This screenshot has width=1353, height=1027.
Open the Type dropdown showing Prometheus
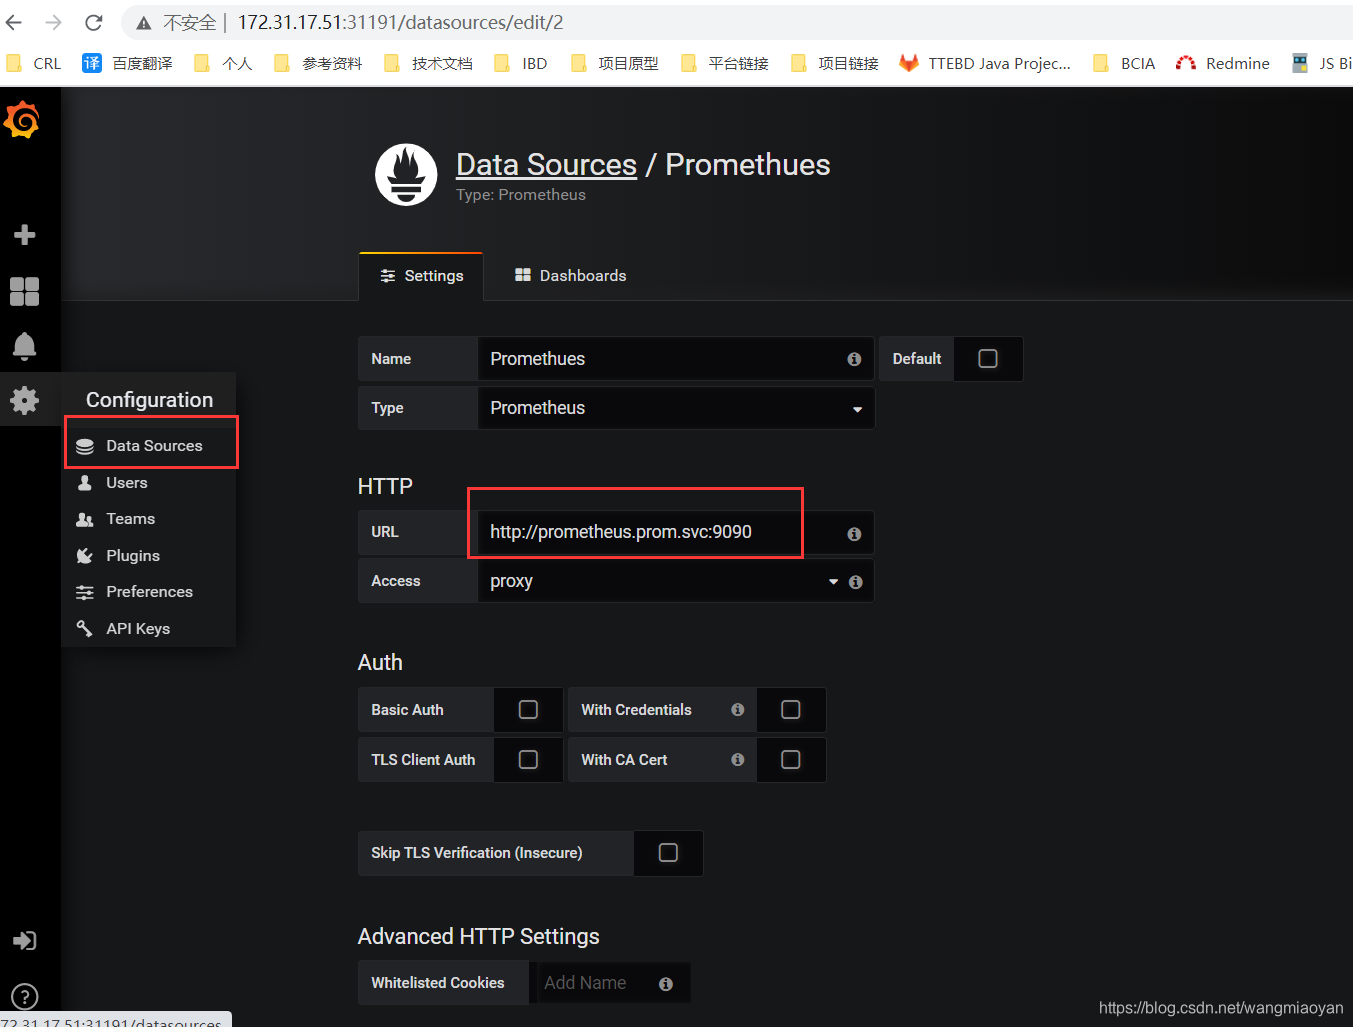pyautogui.click(x=676, y=408)
